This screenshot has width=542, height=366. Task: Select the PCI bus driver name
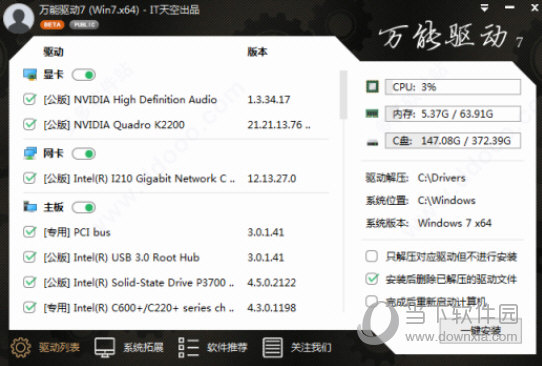pos(77,232)
